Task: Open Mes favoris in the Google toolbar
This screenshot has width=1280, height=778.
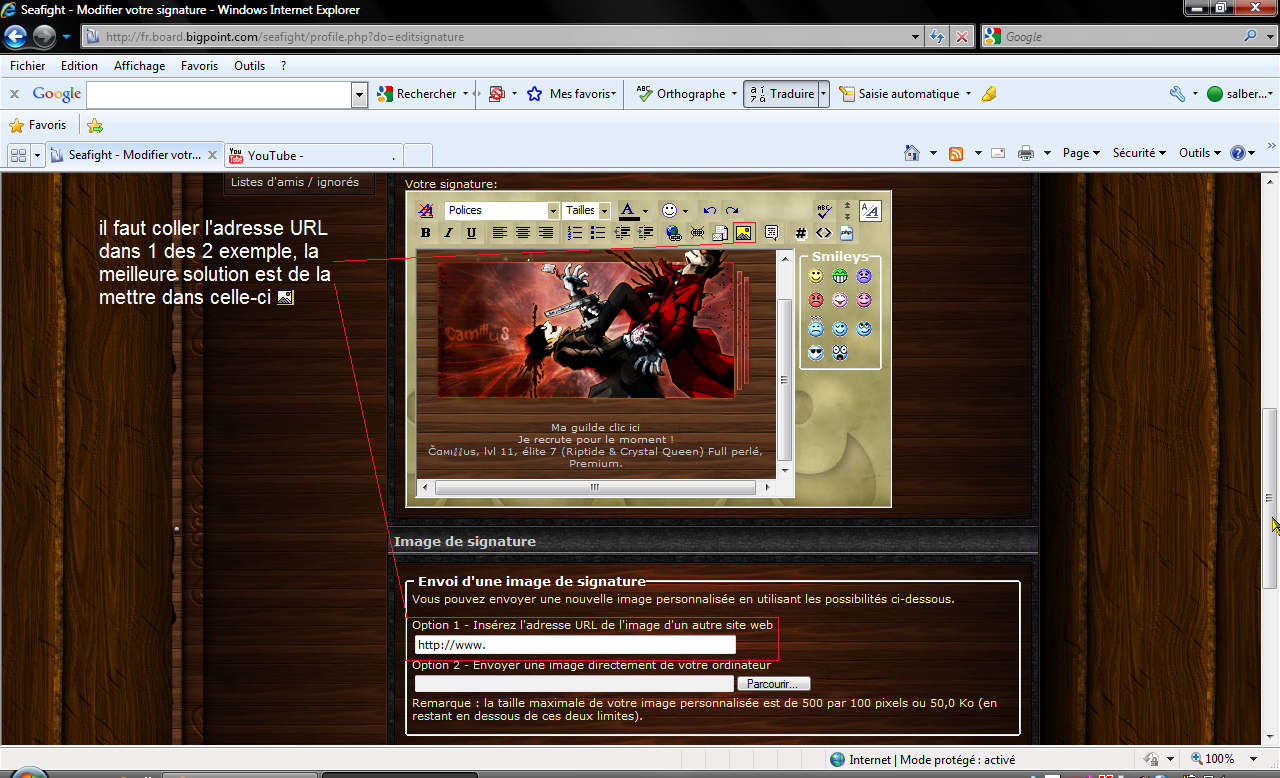Action: click(x=570, y=94)
